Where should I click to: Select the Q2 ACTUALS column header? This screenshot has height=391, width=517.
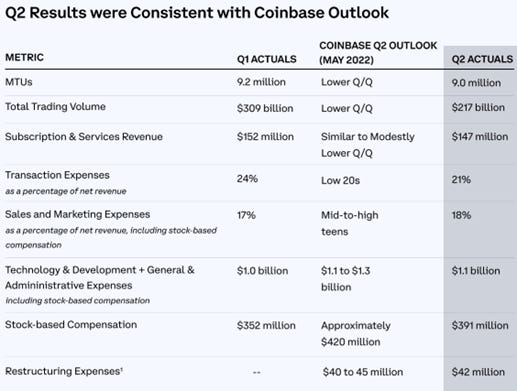482,59
